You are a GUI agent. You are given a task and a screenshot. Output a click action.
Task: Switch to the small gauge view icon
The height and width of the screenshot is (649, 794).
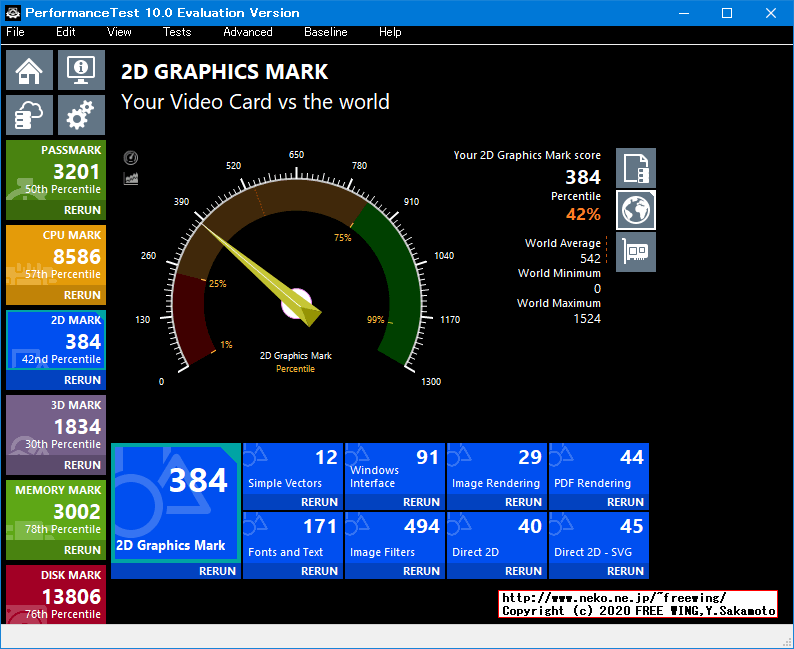(130, 158)
